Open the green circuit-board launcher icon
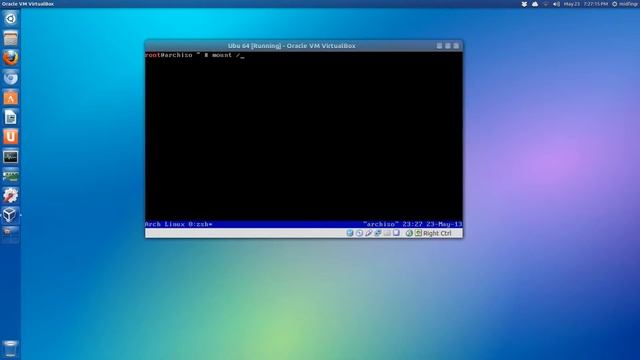This screenshot has height=360, width=640. tap(11, 176)
